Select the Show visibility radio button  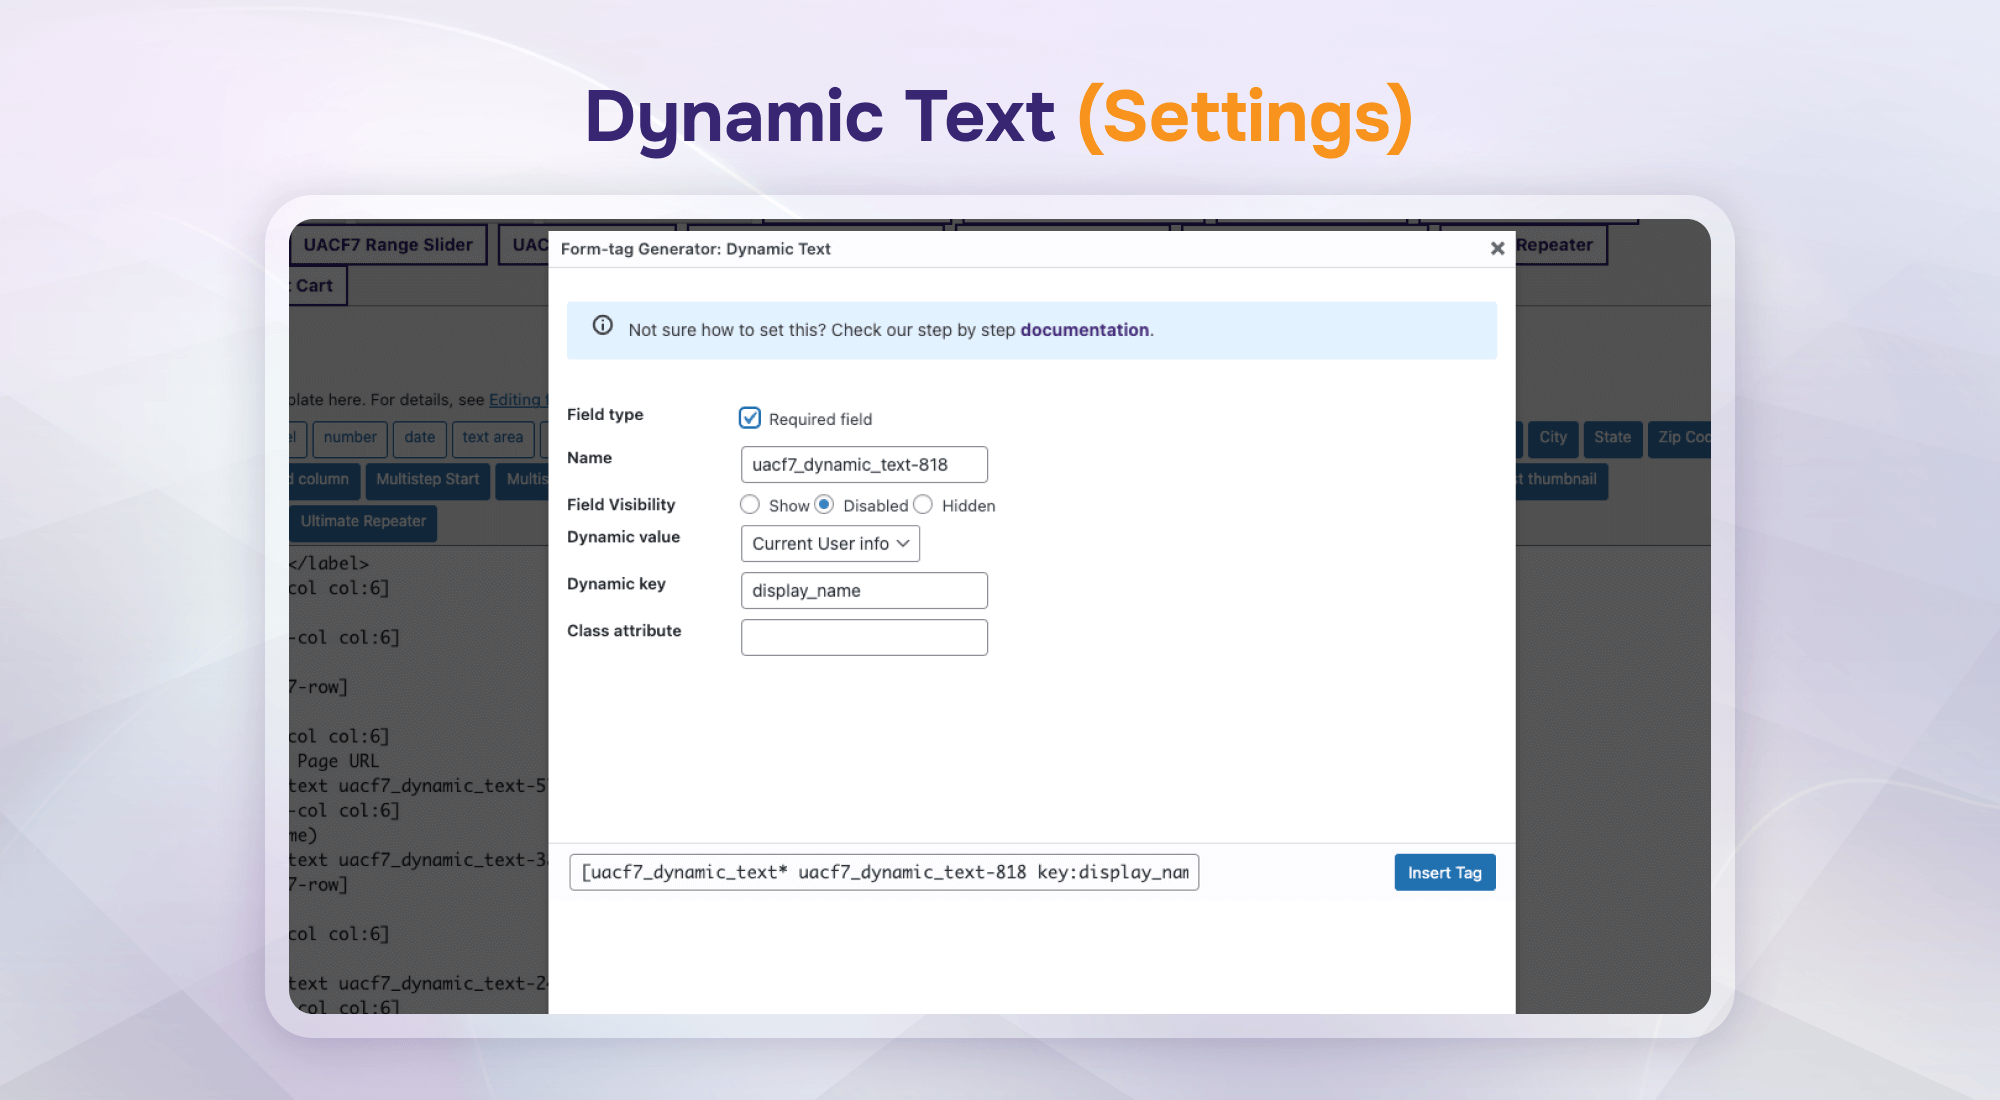point(750,505)
